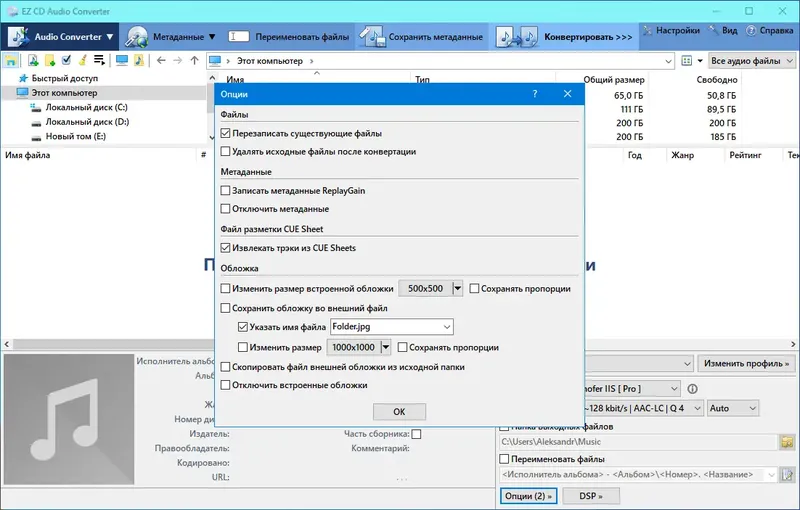Open the Audio Converter mode menu
This screenshot has height=510, width=800.
[x=61, y=37]
